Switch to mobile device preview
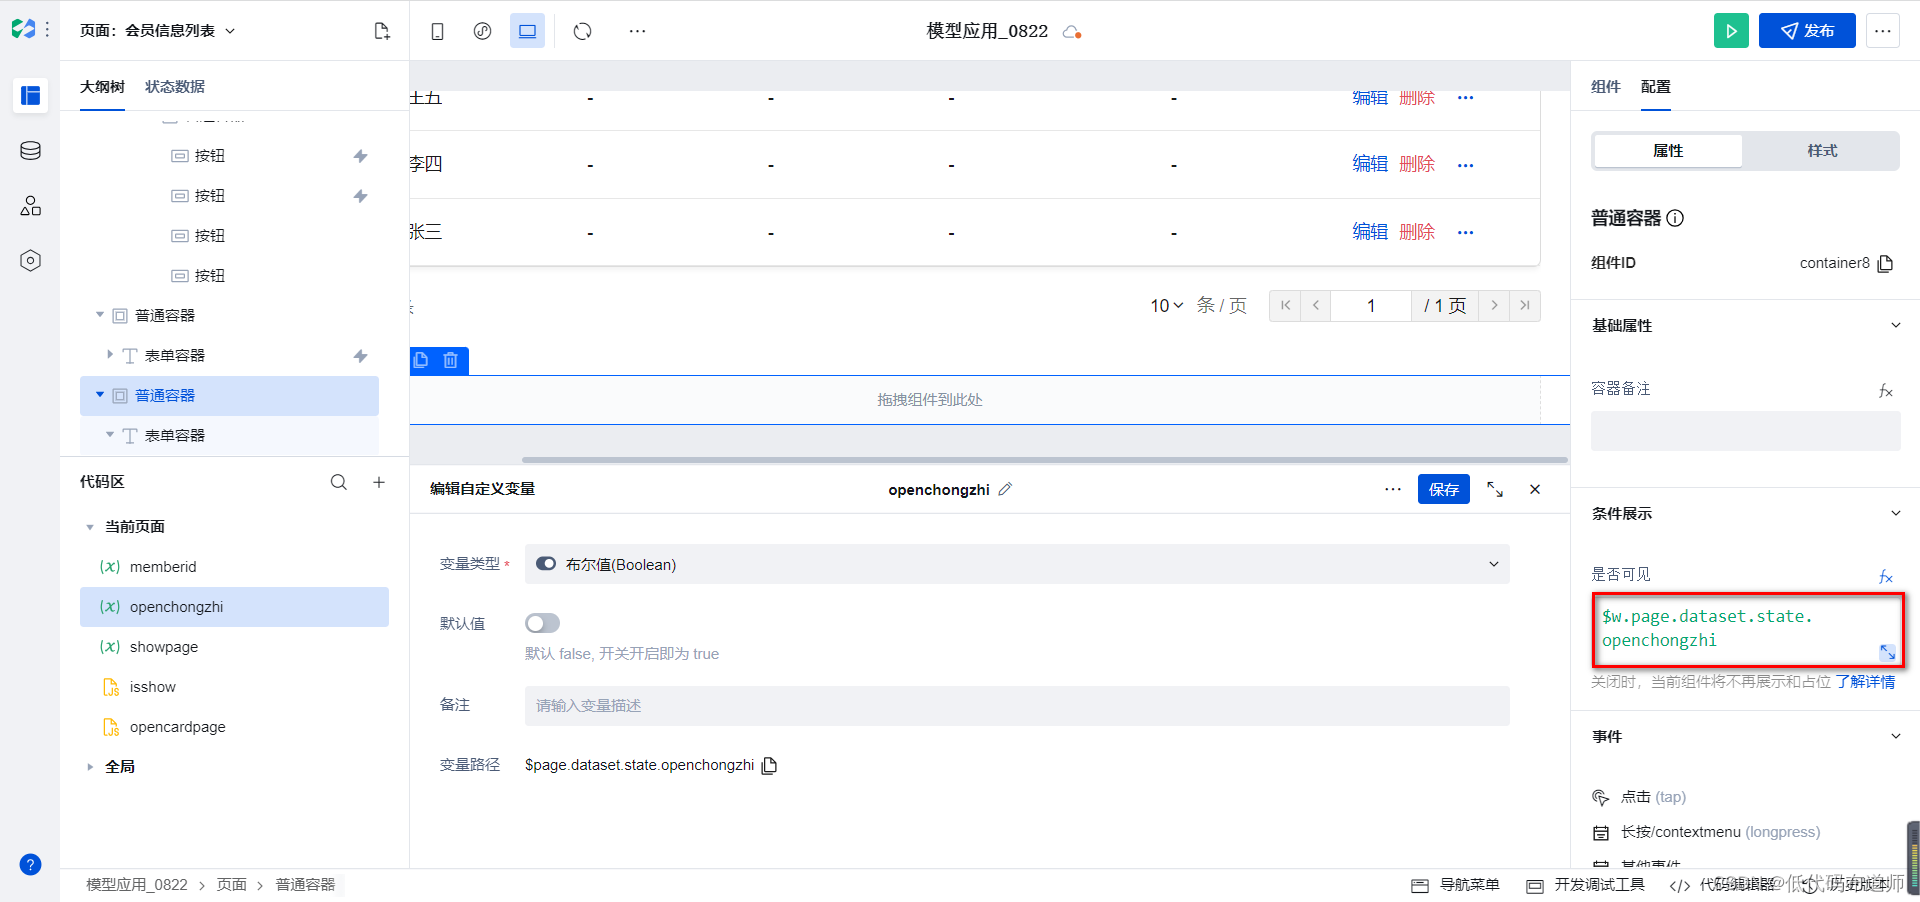Viewport: 1920px width, 902px height. (437, 31)
